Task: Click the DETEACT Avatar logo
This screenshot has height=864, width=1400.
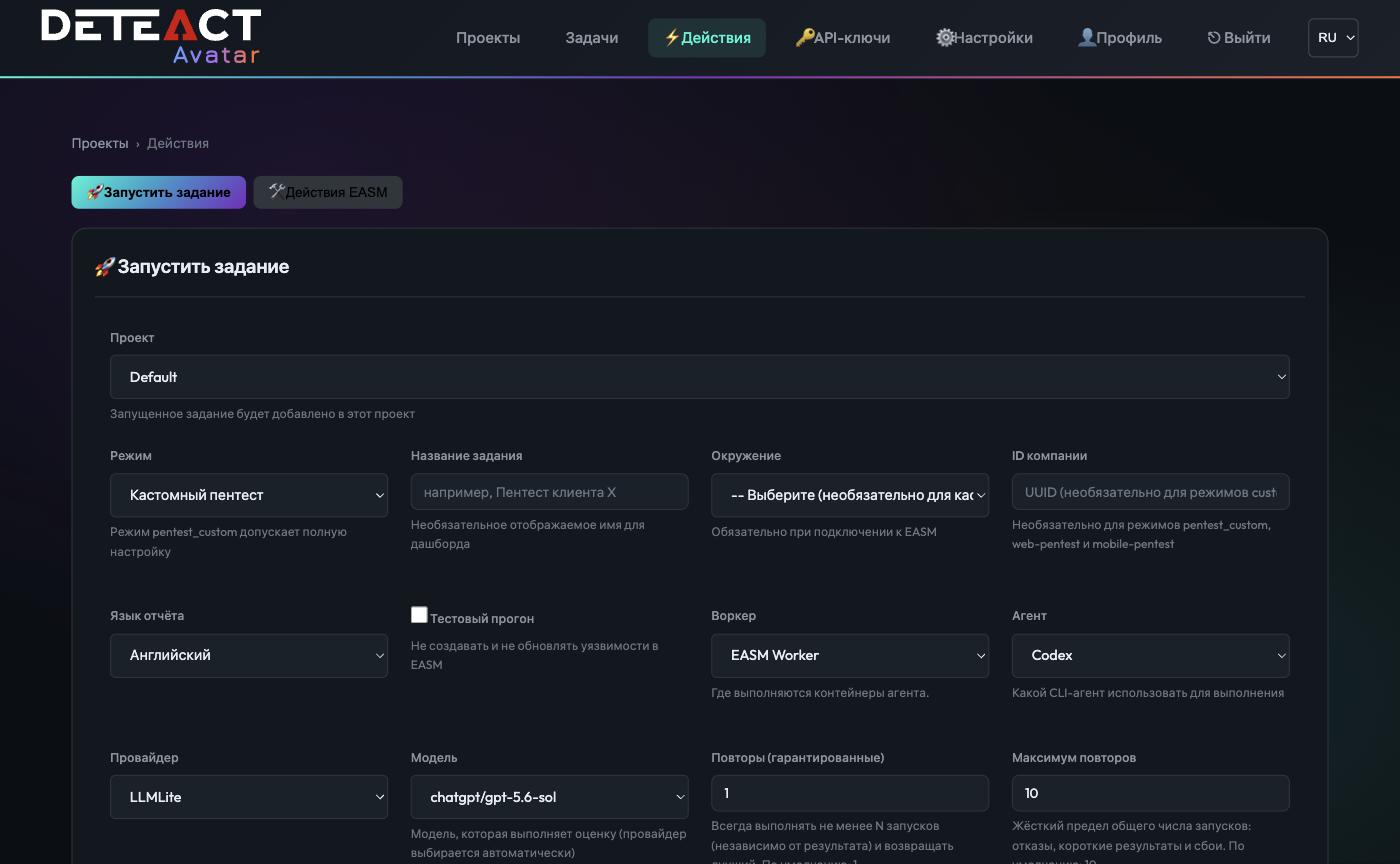Action: (151, 37)
